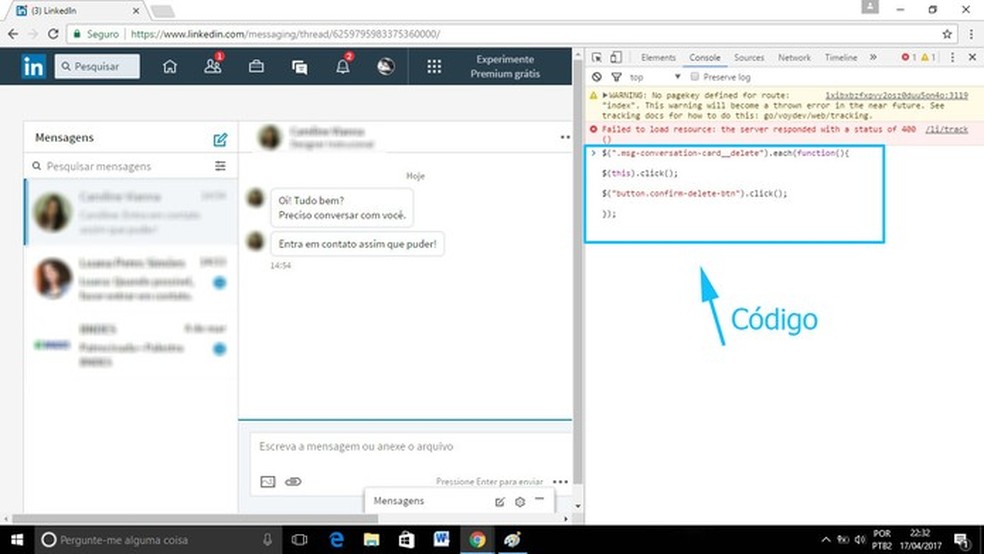
Task: Click the page horizontal scrollbar
Action: (195, 519)
